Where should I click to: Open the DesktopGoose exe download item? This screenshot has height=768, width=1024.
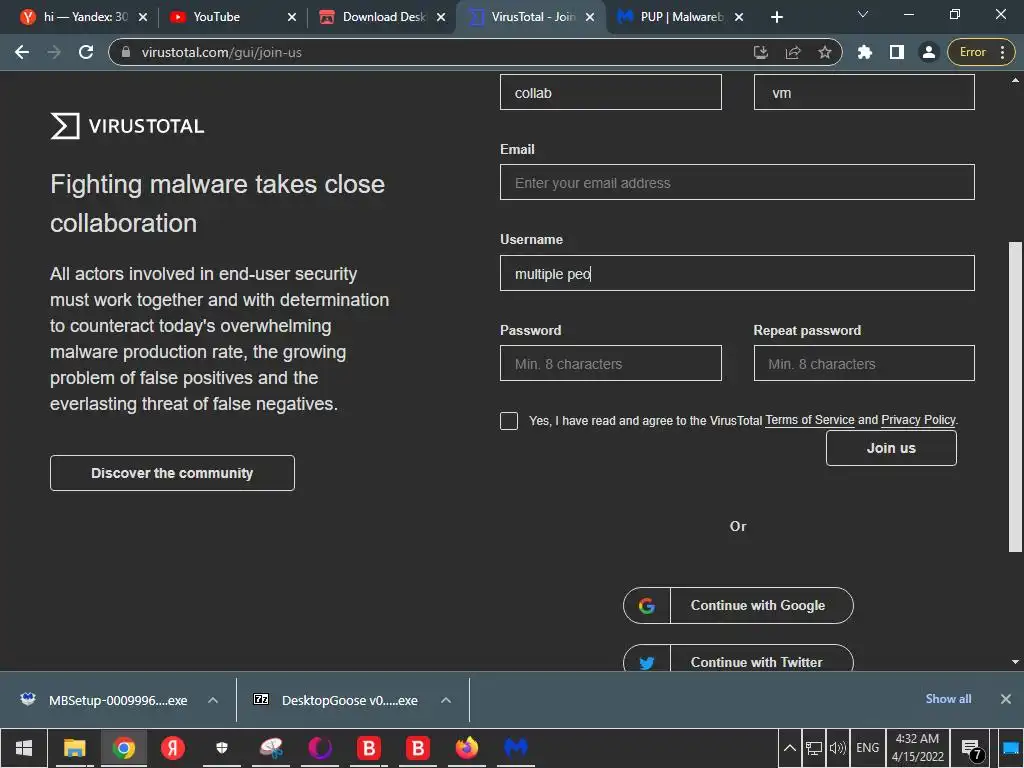pos(340,700)
